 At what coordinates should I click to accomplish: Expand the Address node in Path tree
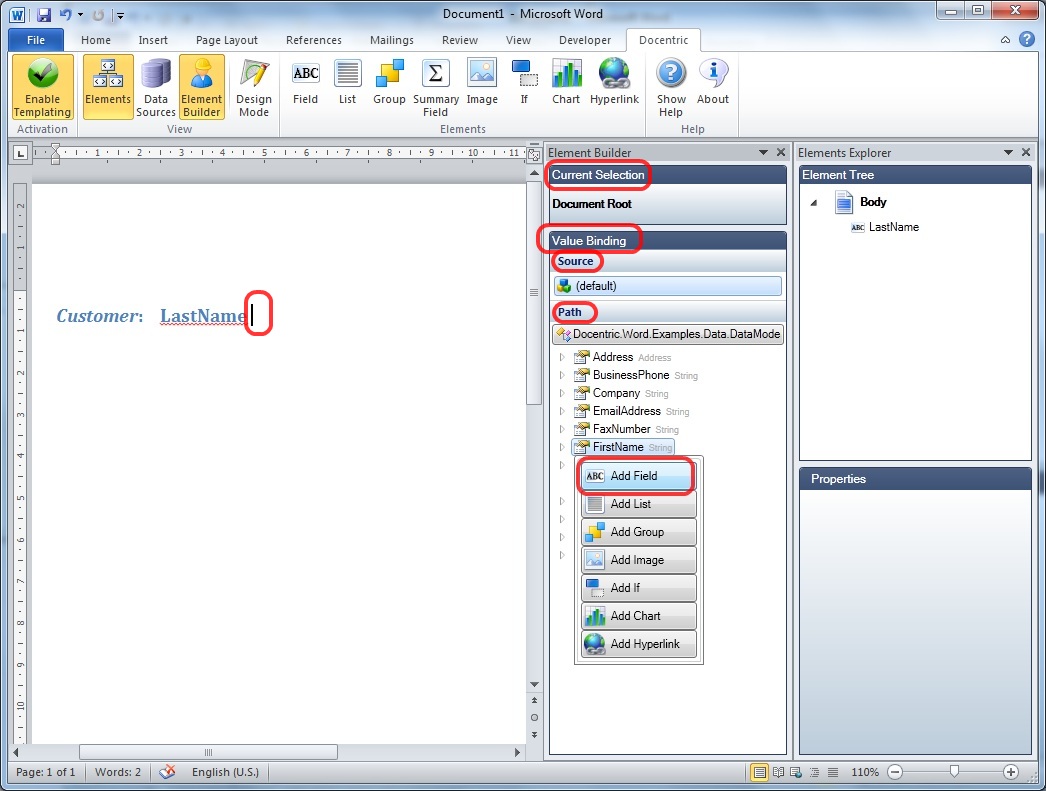[562, 357]
